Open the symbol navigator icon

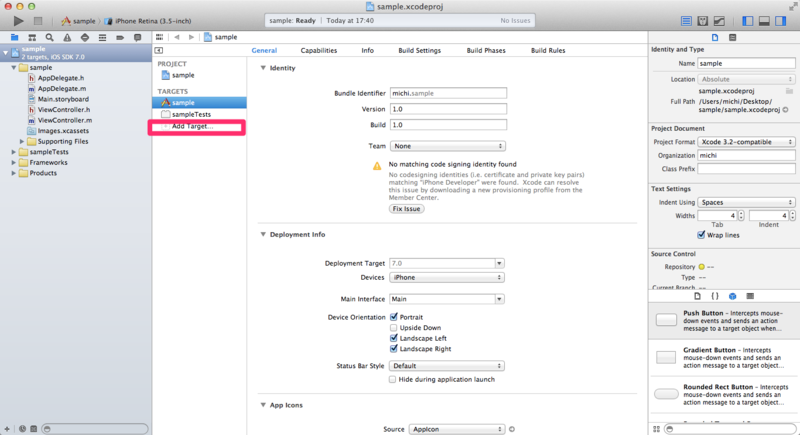click(x=32, y=37)
